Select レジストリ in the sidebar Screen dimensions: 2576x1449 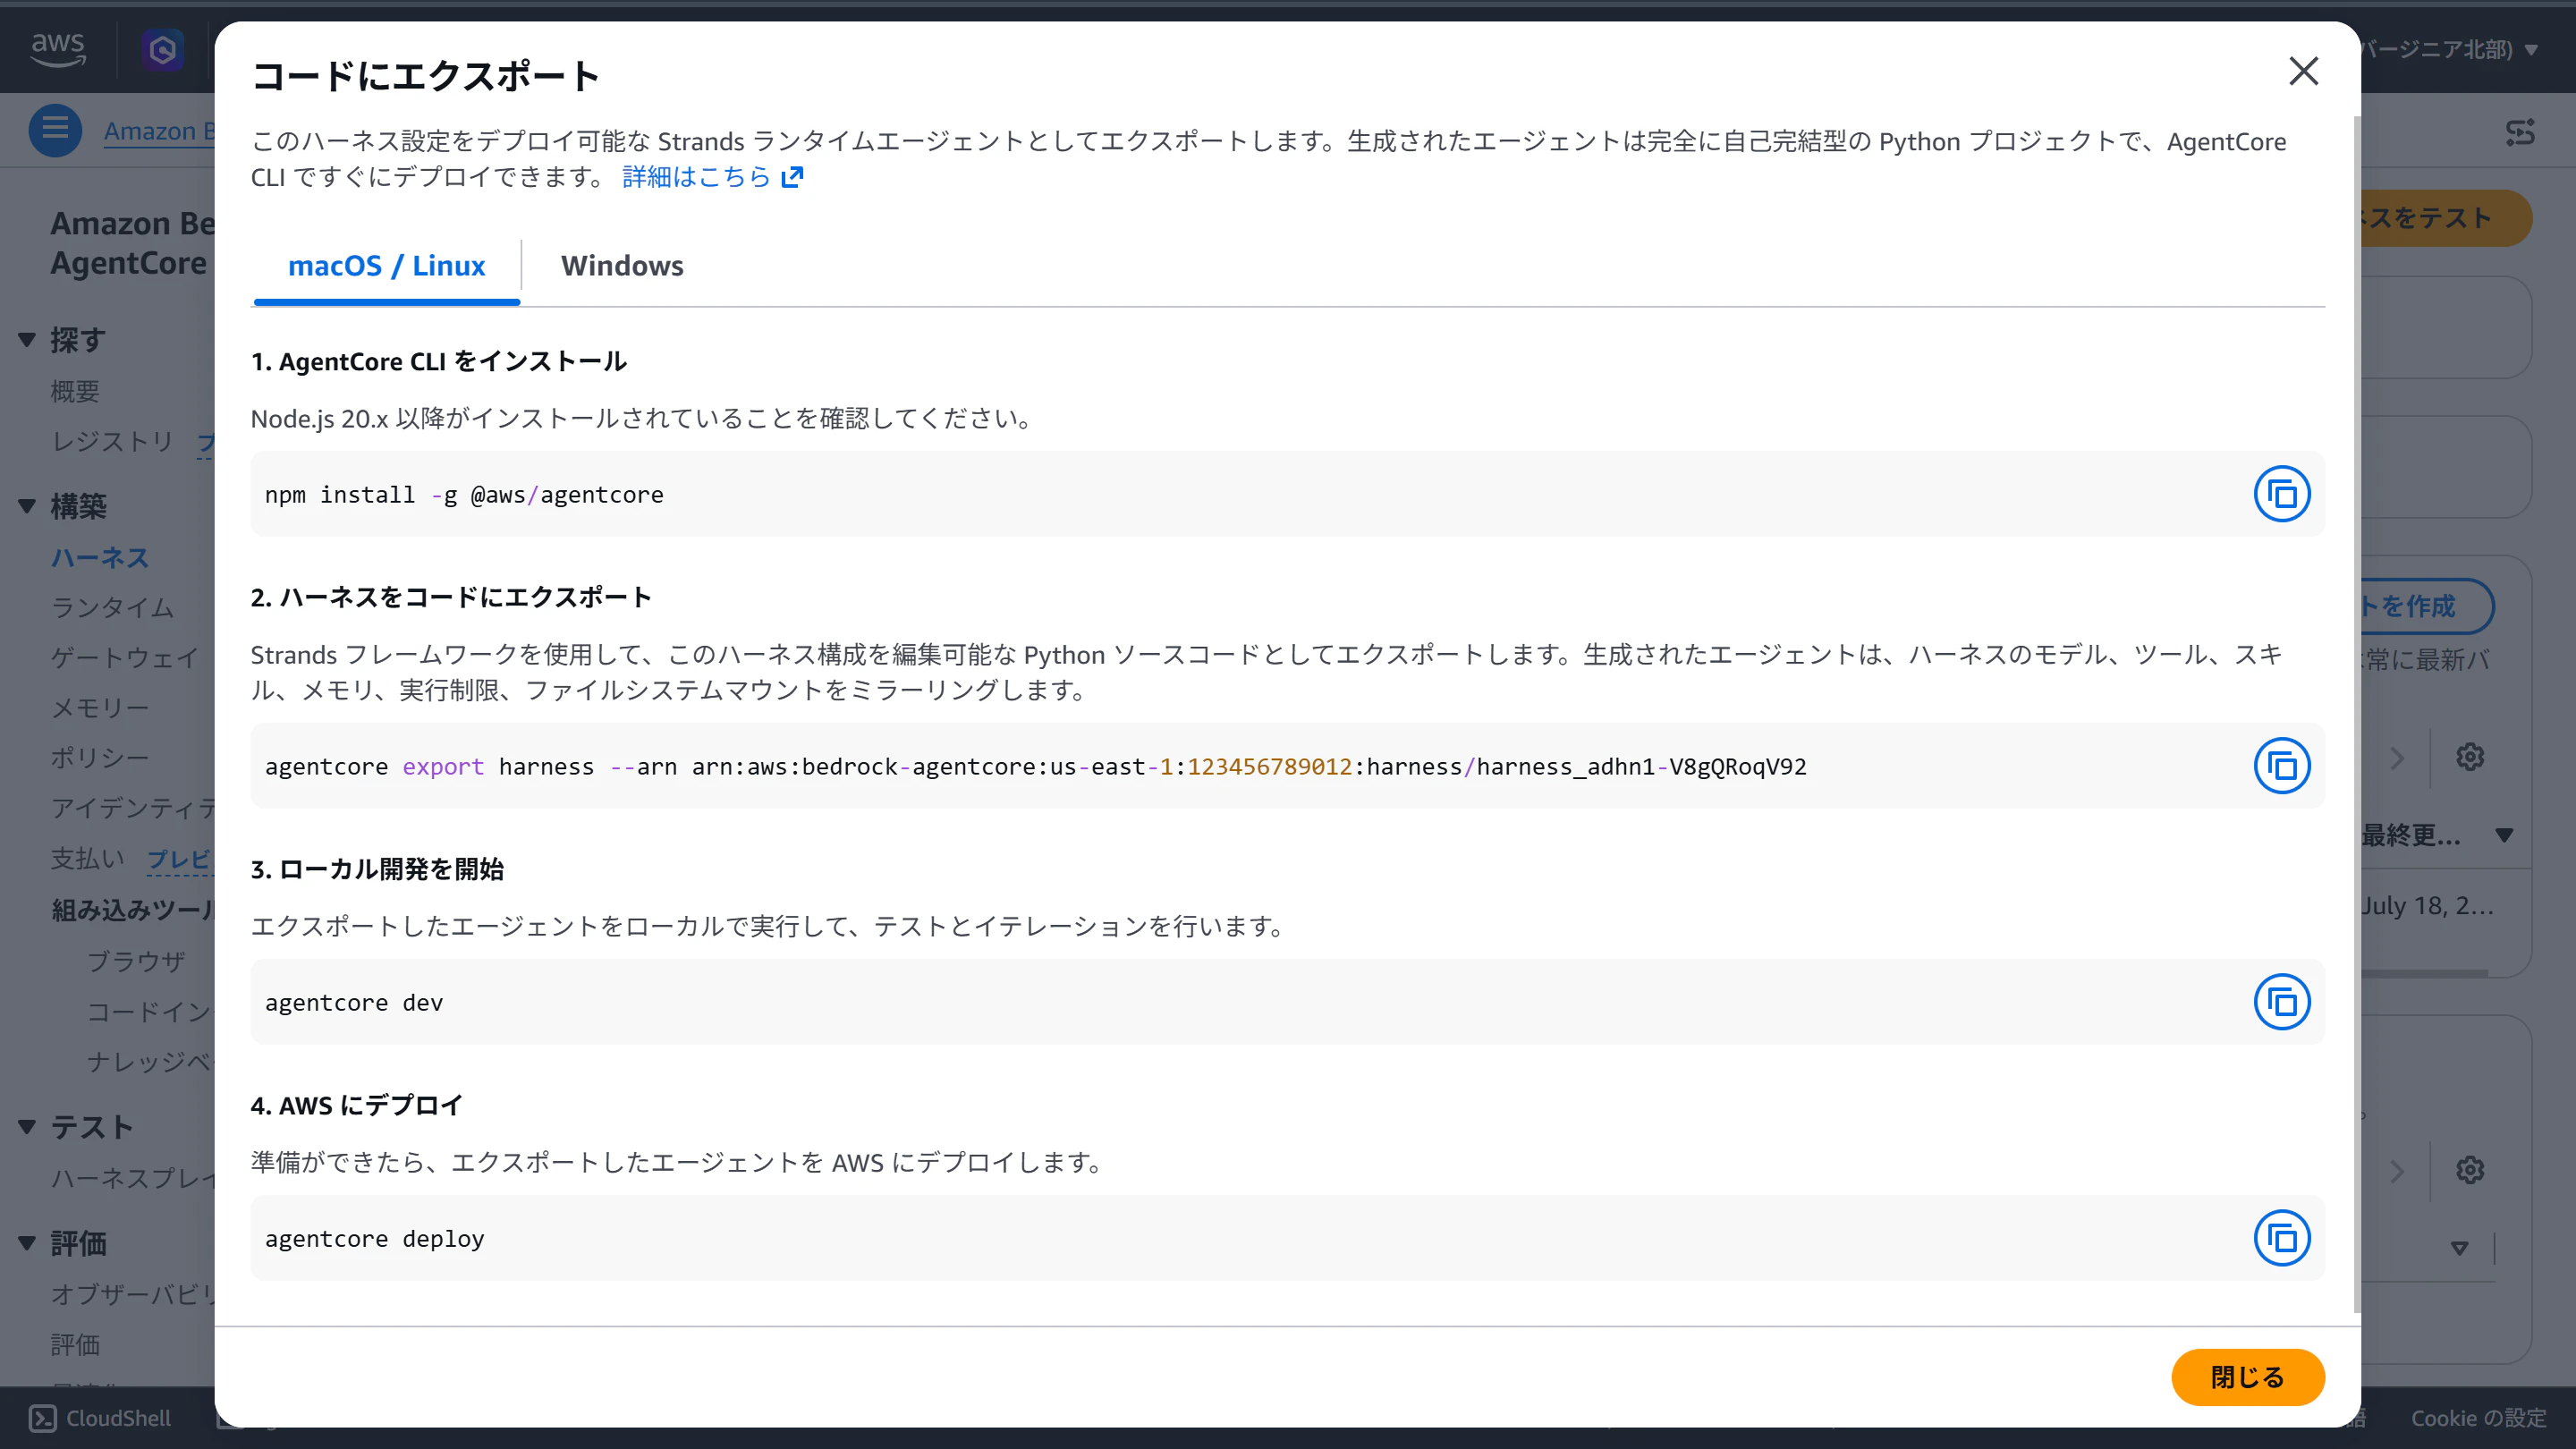pyautogui.click(x=112, y=441)
